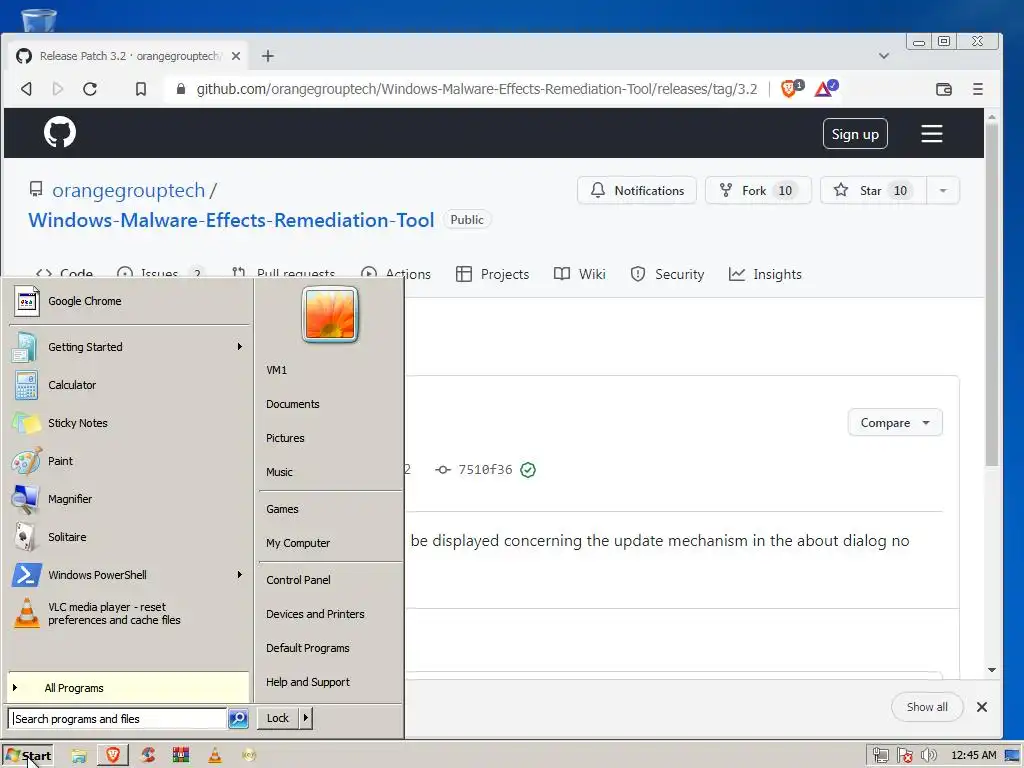
Task: Open the Security tab
Action: [667, 274]
